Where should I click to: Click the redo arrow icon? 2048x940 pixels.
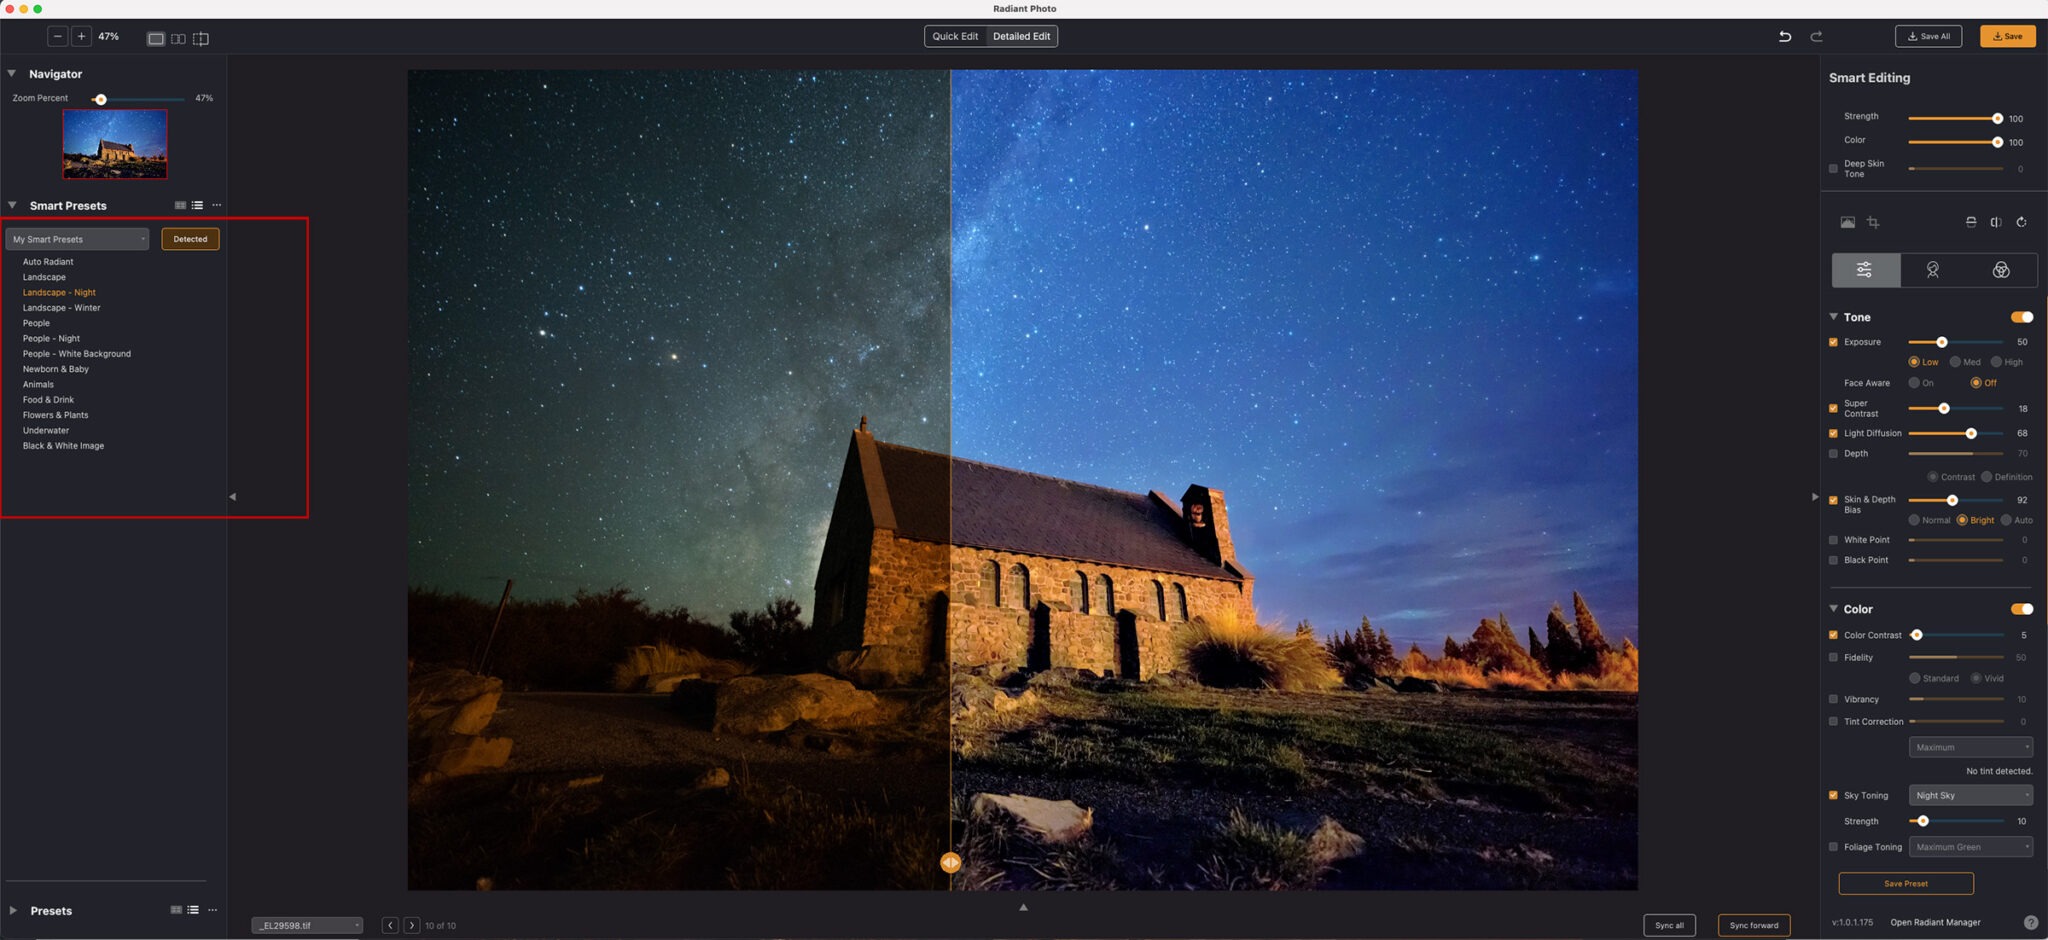1816,36
